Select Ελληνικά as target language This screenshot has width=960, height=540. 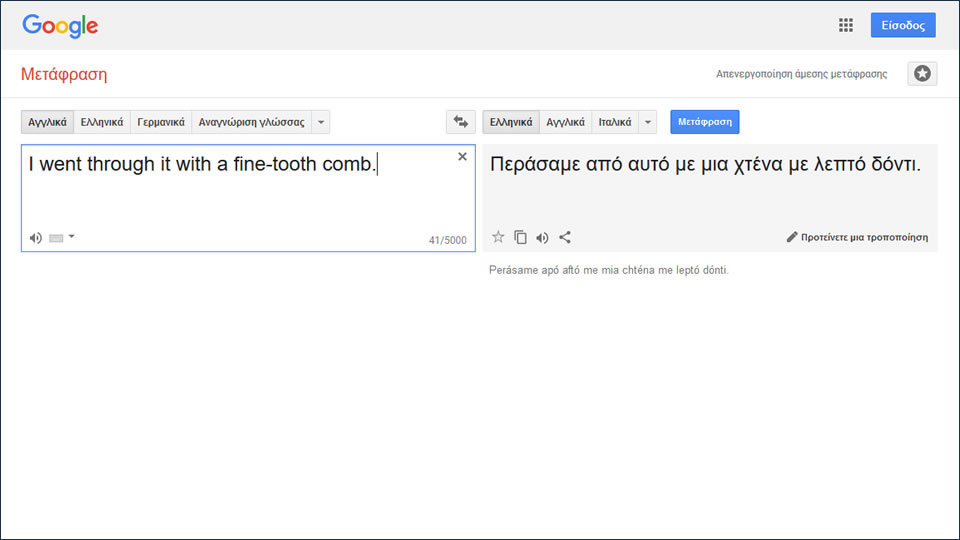511,122
